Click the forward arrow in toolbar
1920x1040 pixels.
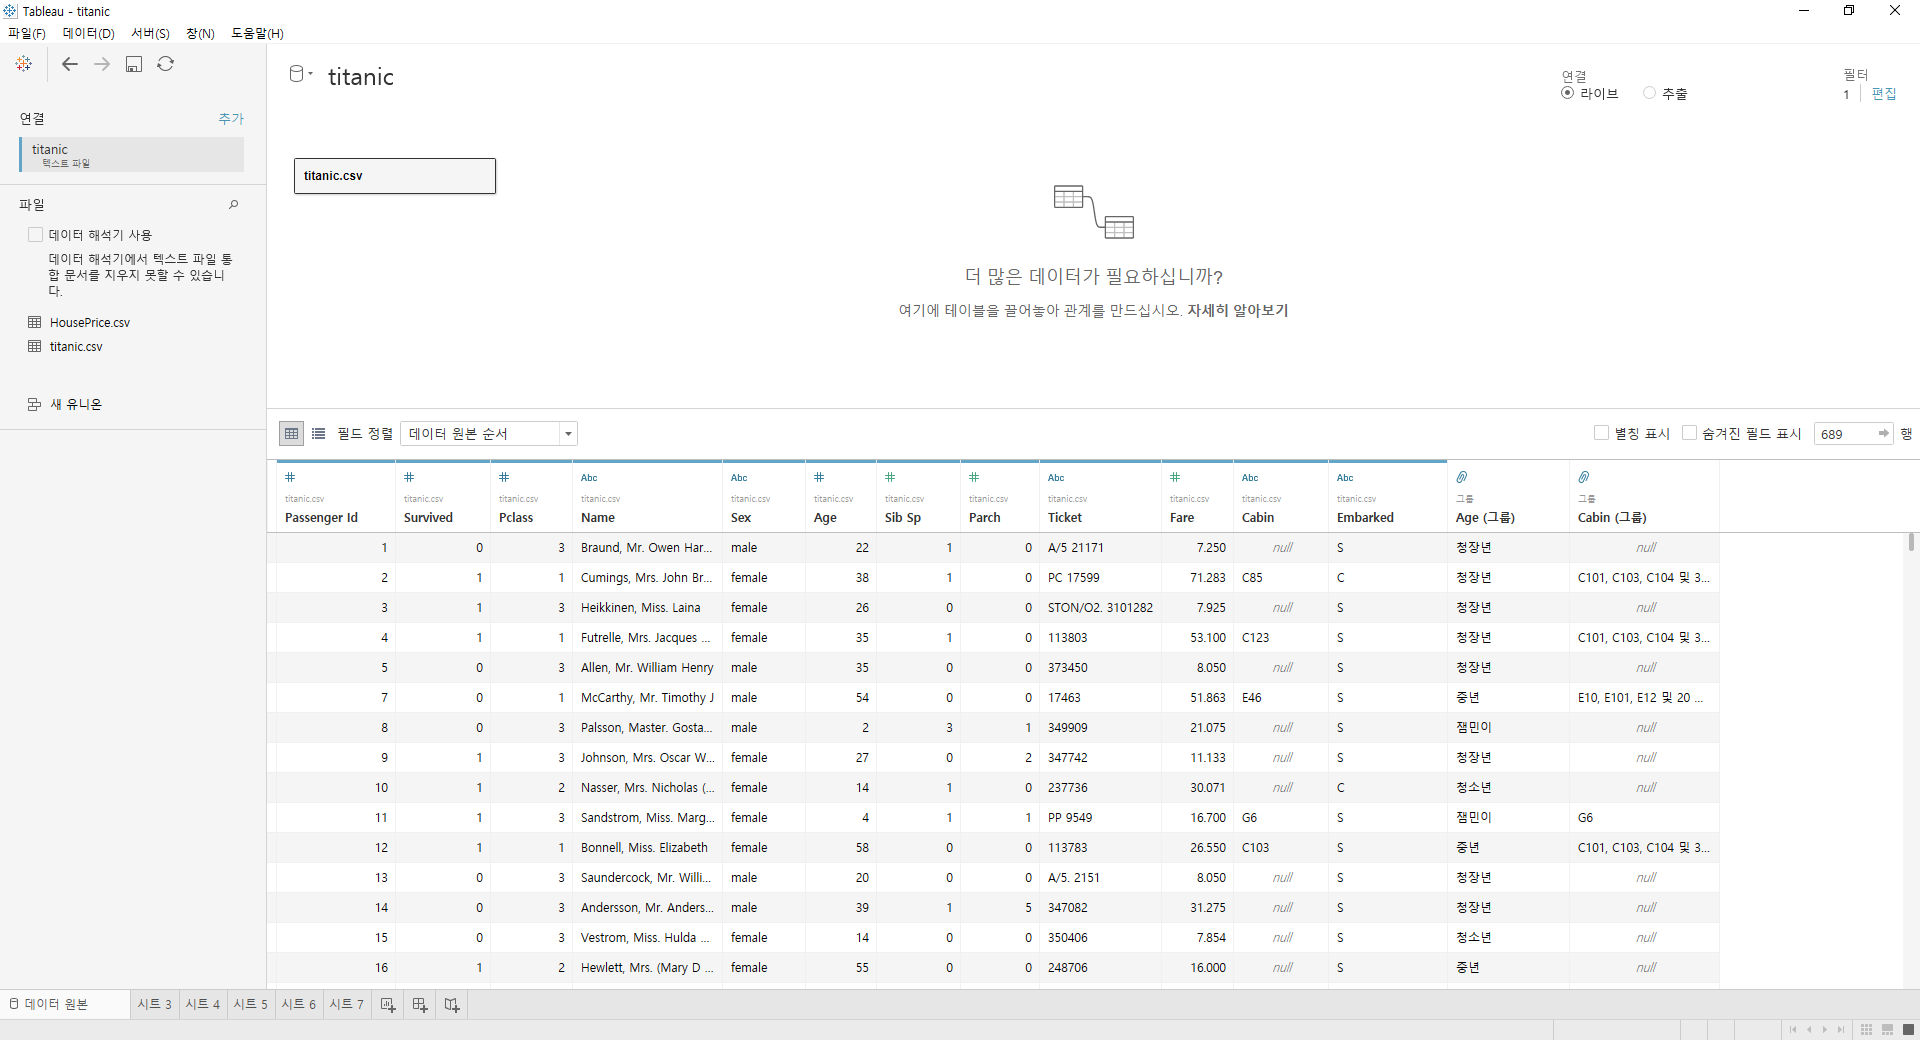tap(102, 64)
